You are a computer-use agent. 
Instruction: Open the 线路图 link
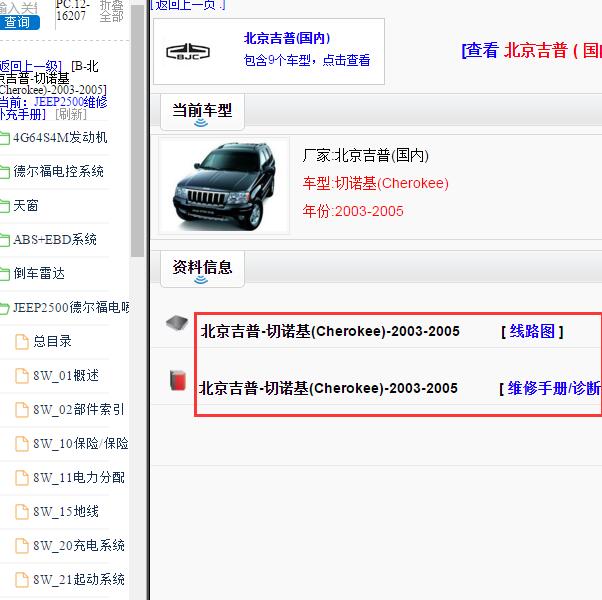532,331
